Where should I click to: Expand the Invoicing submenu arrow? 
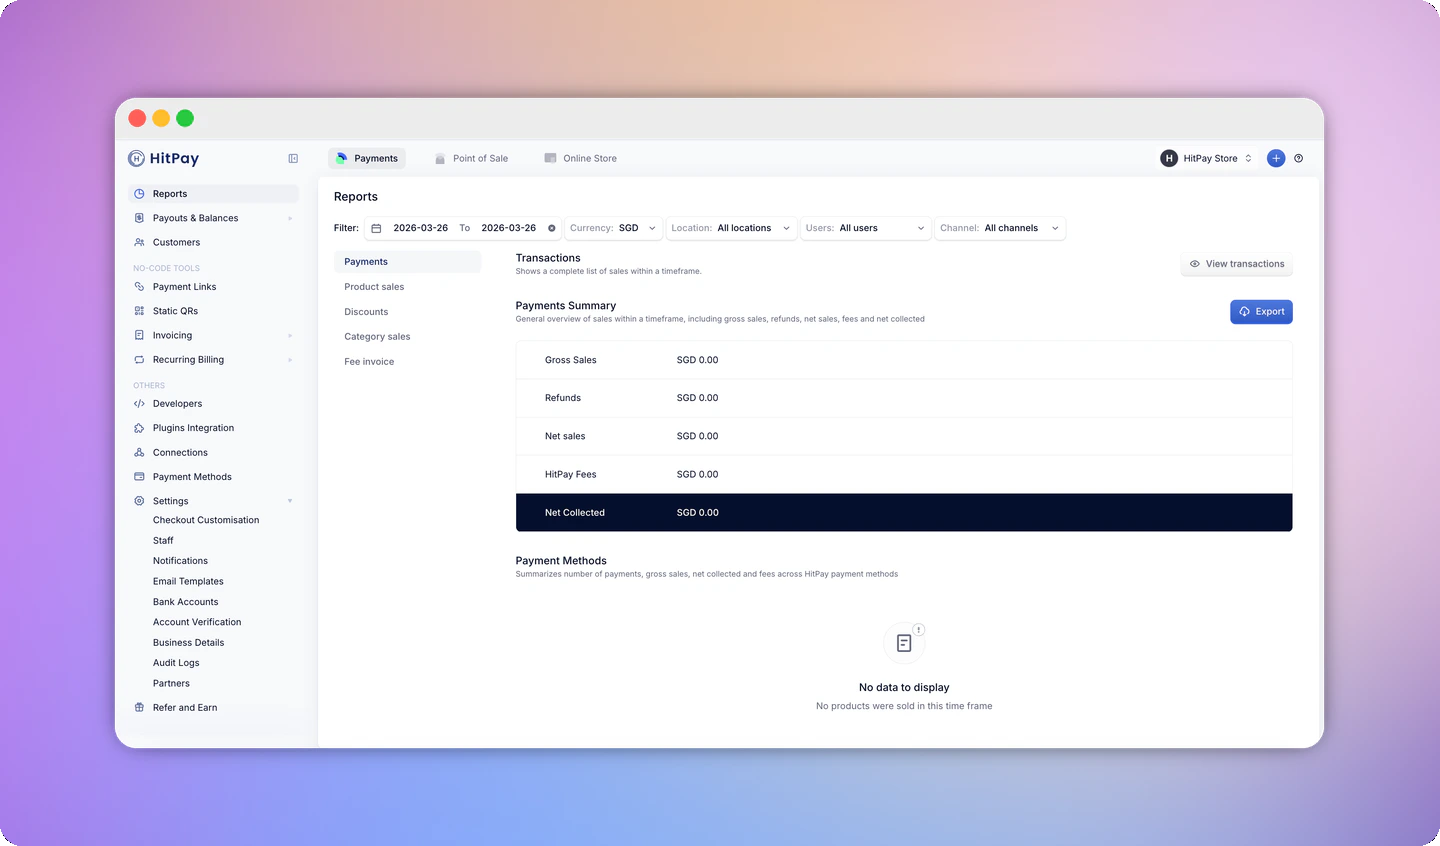point(290,335)
